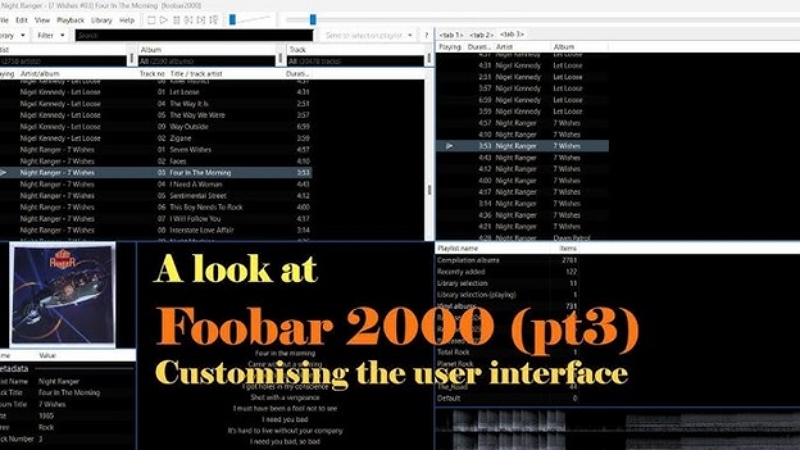800x450 pixels.
Task: Select track 01 Seven Wishes
Action: point(156,150)
